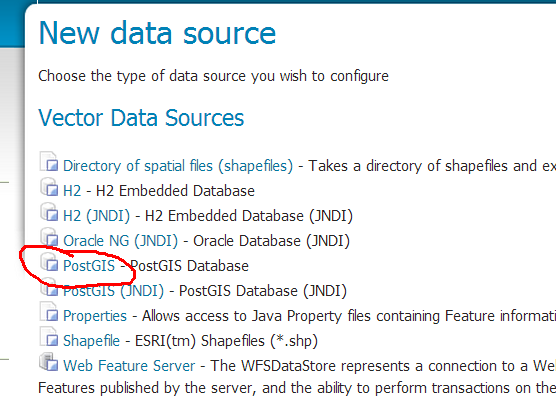Open Directory of spatial files (shapefiles) link
This screenshot has height=397, width=556.
[x=178, y=166]
